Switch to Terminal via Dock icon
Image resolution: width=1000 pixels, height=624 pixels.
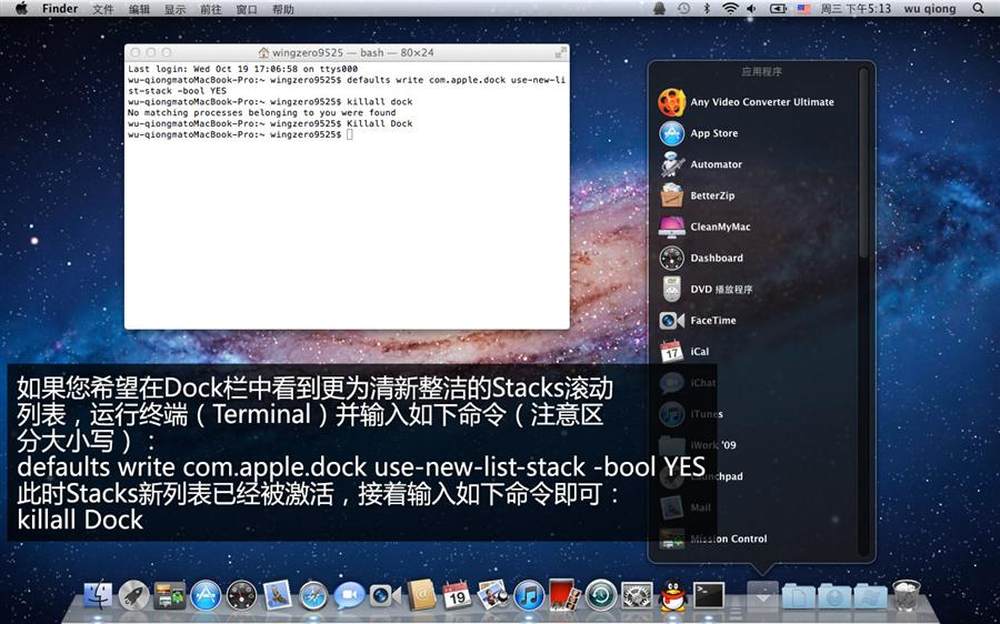(709, 595)
